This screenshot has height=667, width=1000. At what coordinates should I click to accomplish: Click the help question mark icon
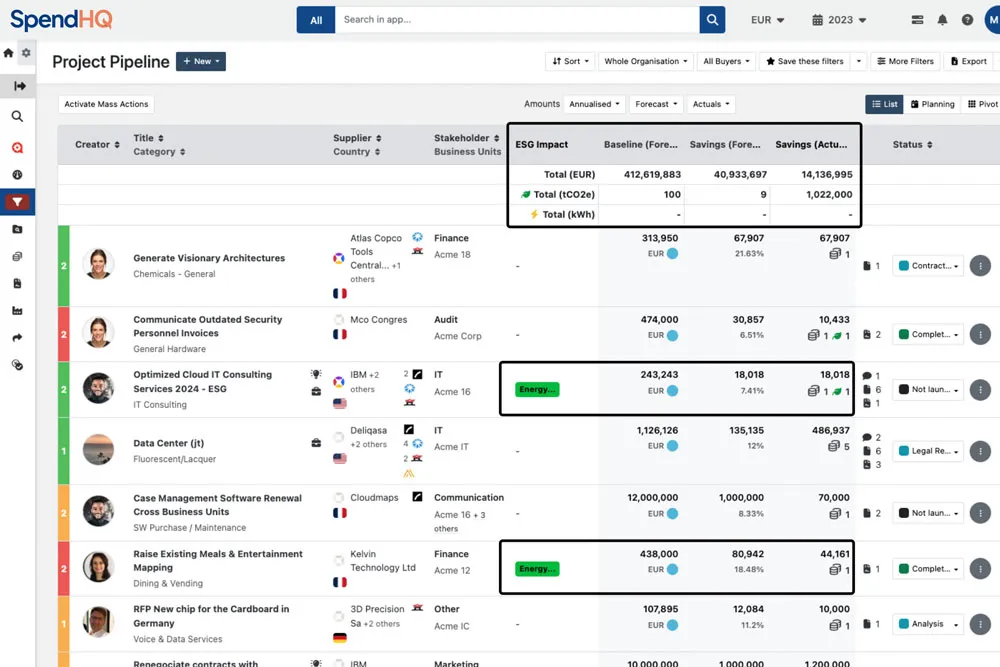point(967,20)
